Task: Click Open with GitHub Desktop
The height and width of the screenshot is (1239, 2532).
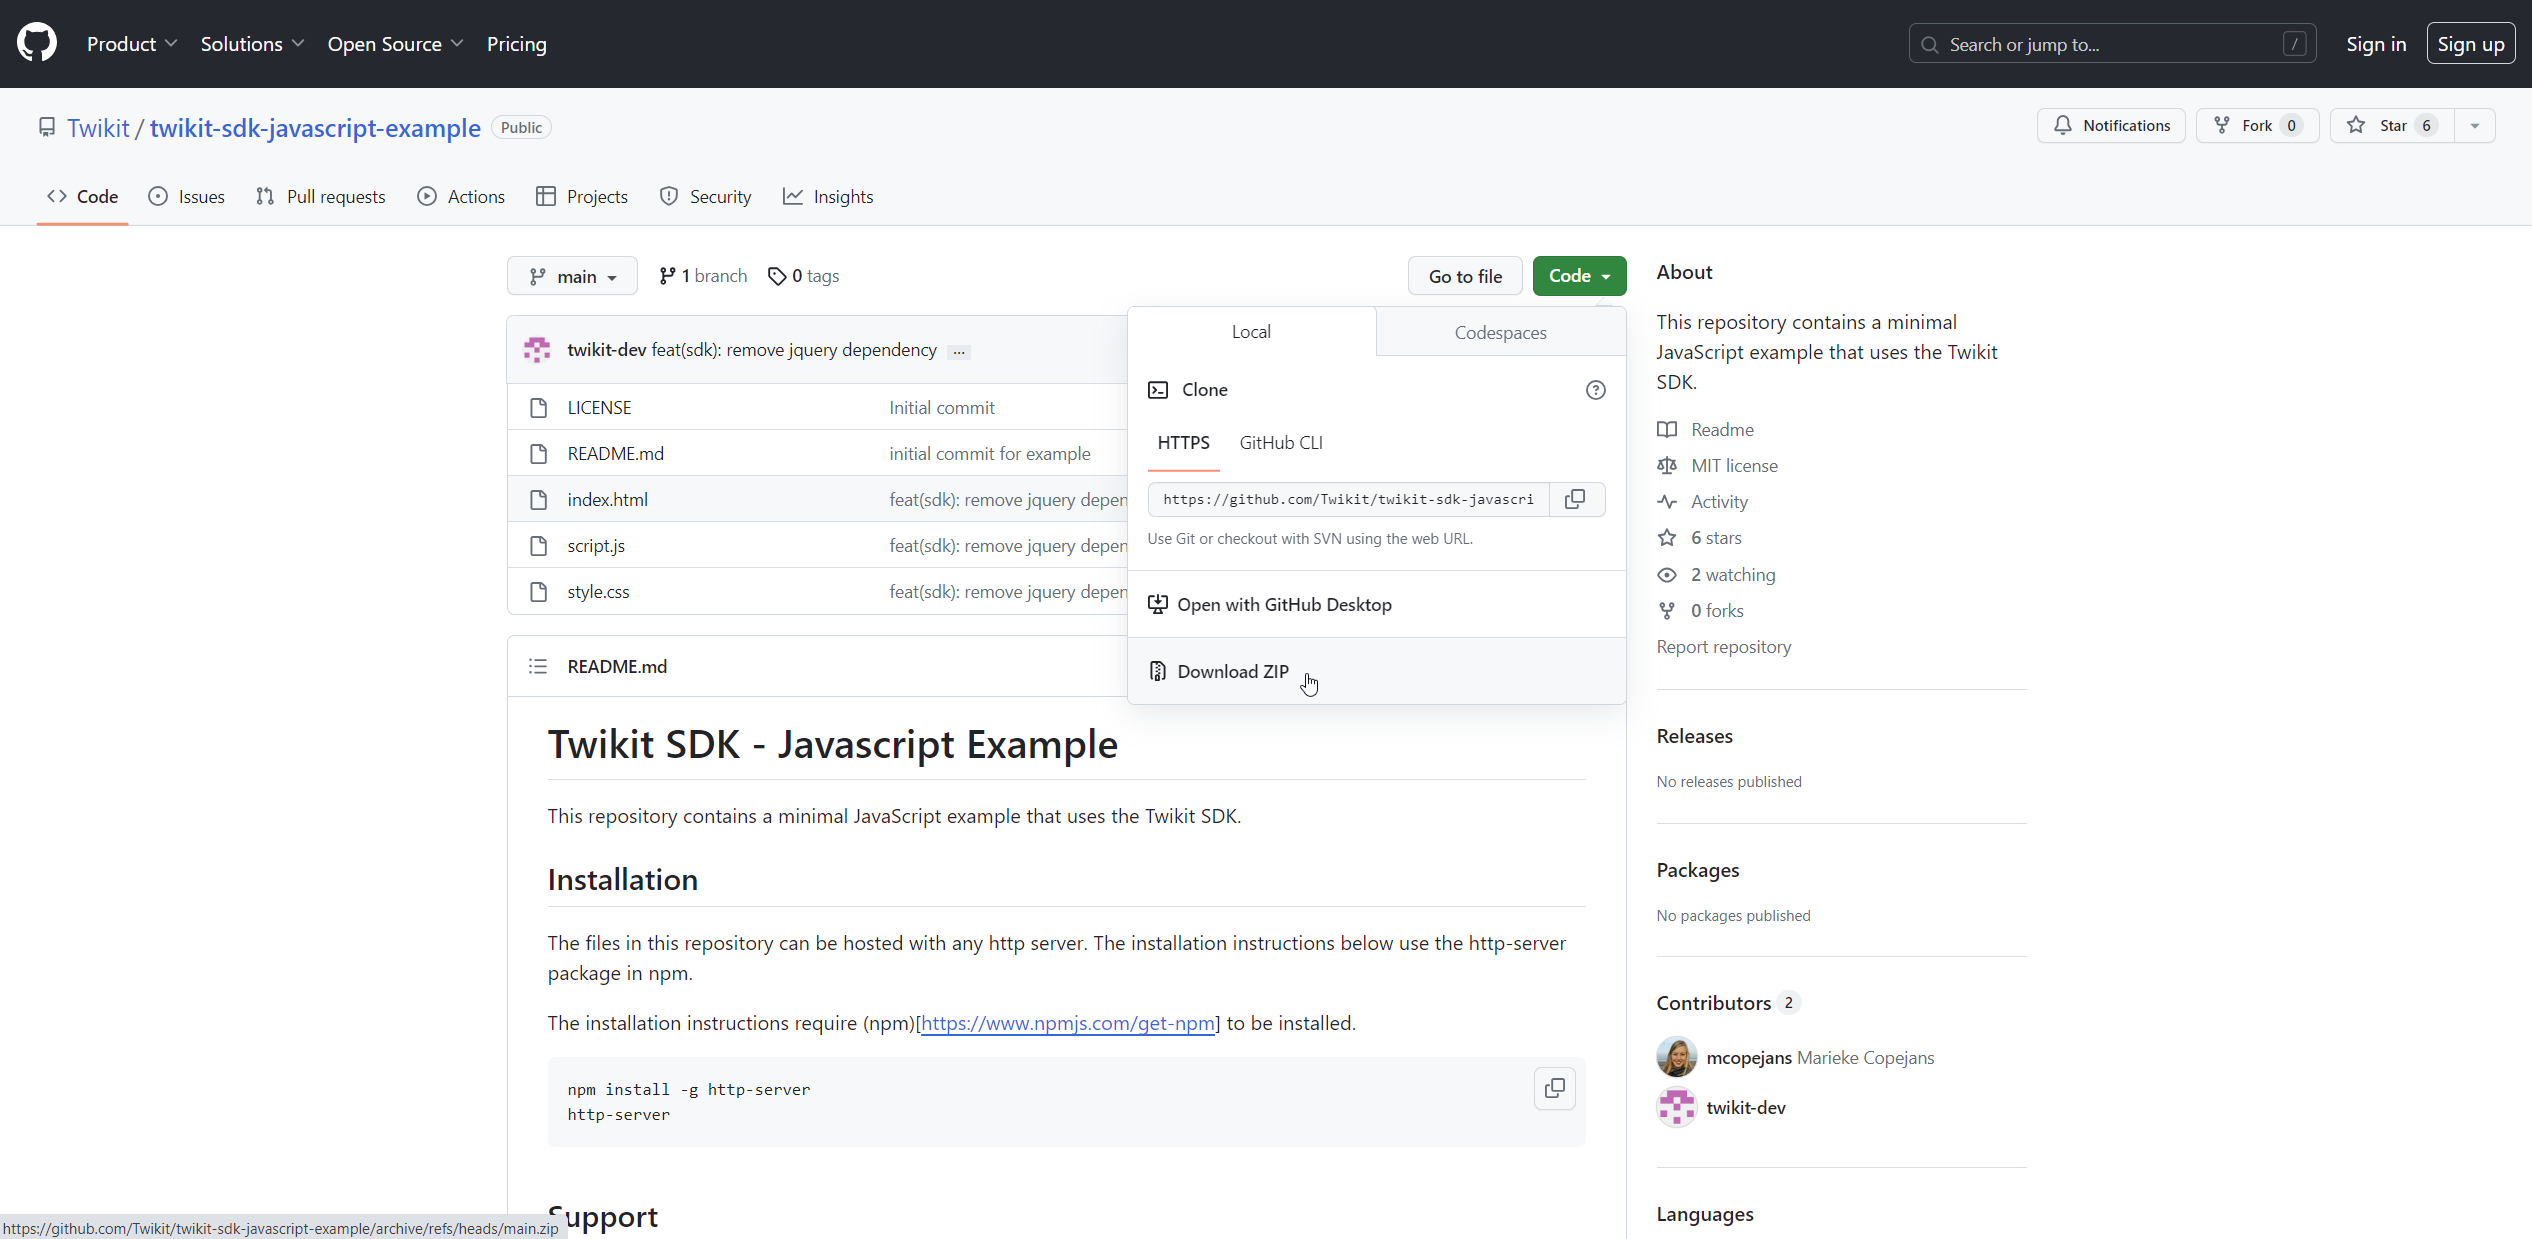Action: click(x=1283, y=604)
